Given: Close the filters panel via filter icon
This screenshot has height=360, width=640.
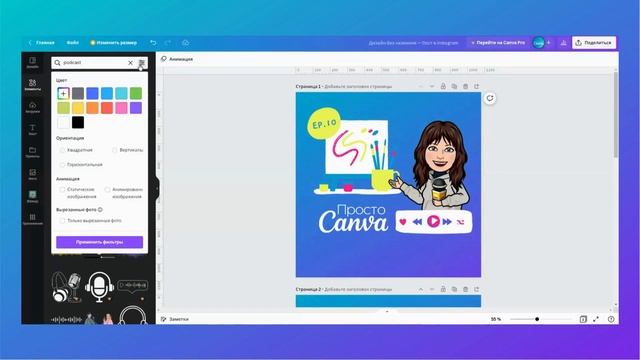Looking at the screenshot, I should point(142,63).
